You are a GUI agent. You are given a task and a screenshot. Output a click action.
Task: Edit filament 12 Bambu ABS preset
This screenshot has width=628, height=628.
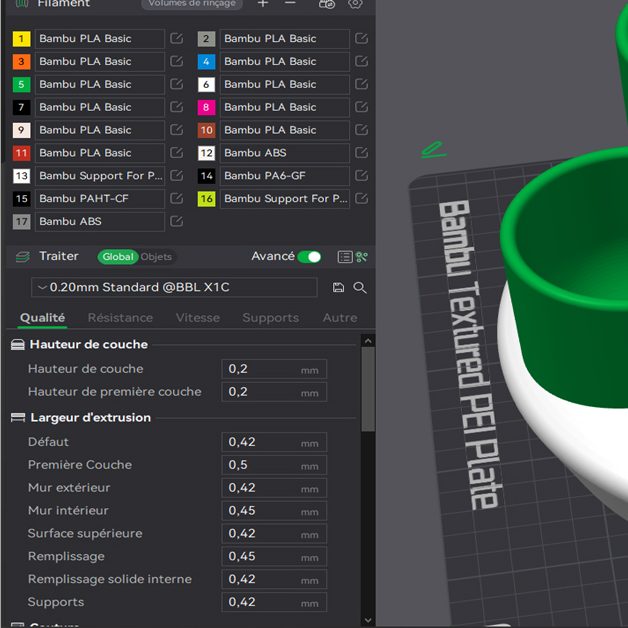(361, 153)
